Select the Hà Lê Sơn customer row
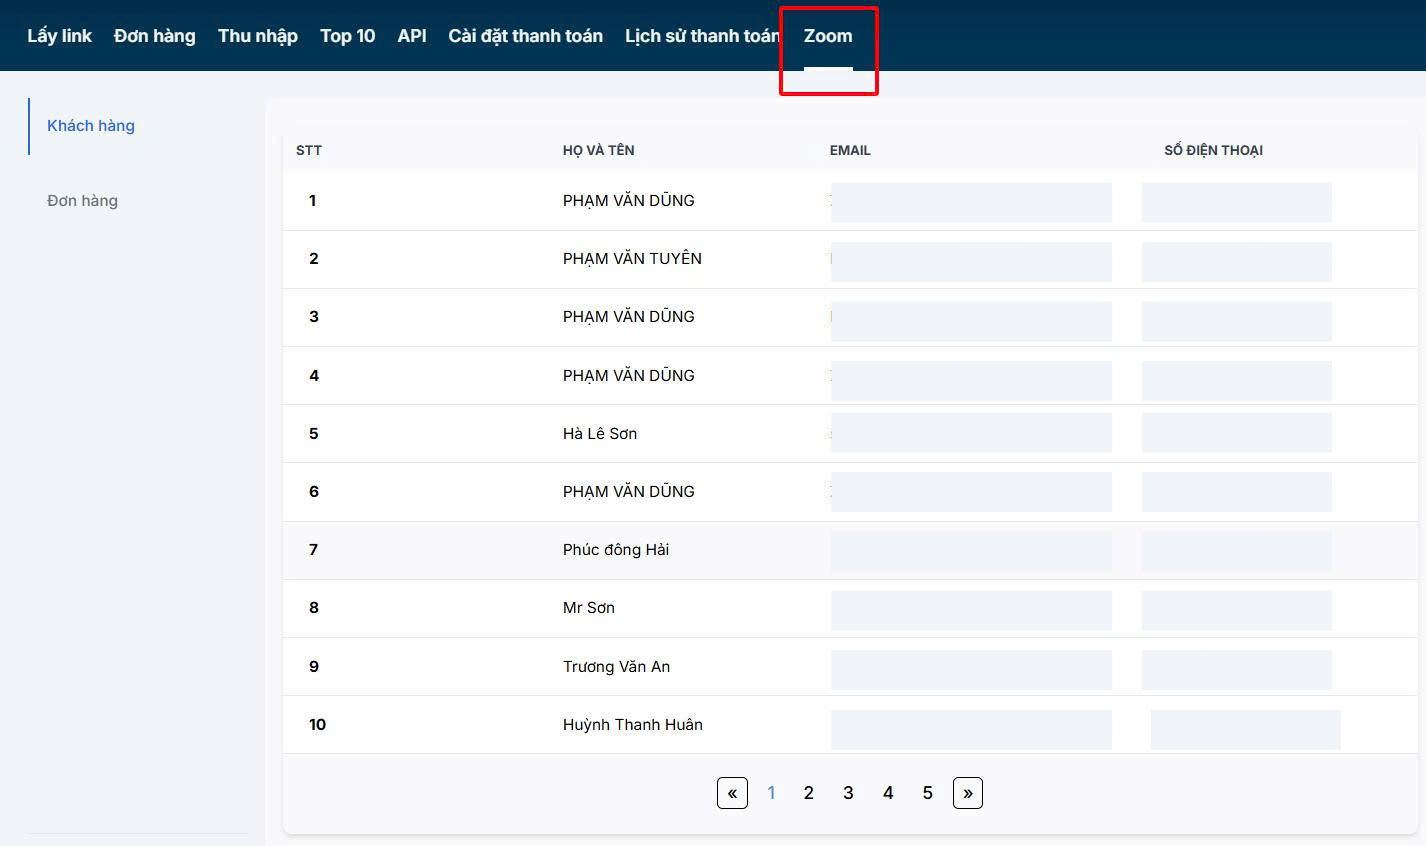Screen dimensions: 1426x846 600,434
